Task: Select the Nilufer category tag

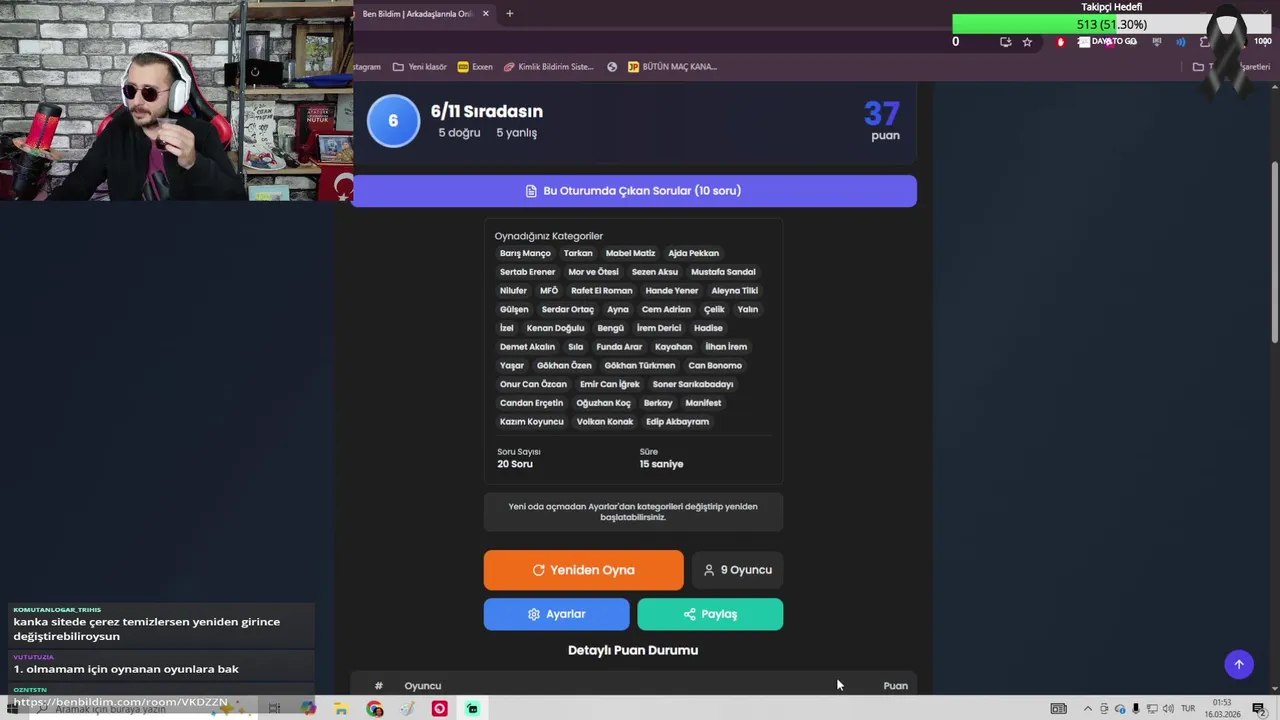Action: click(x=513, y=291)
